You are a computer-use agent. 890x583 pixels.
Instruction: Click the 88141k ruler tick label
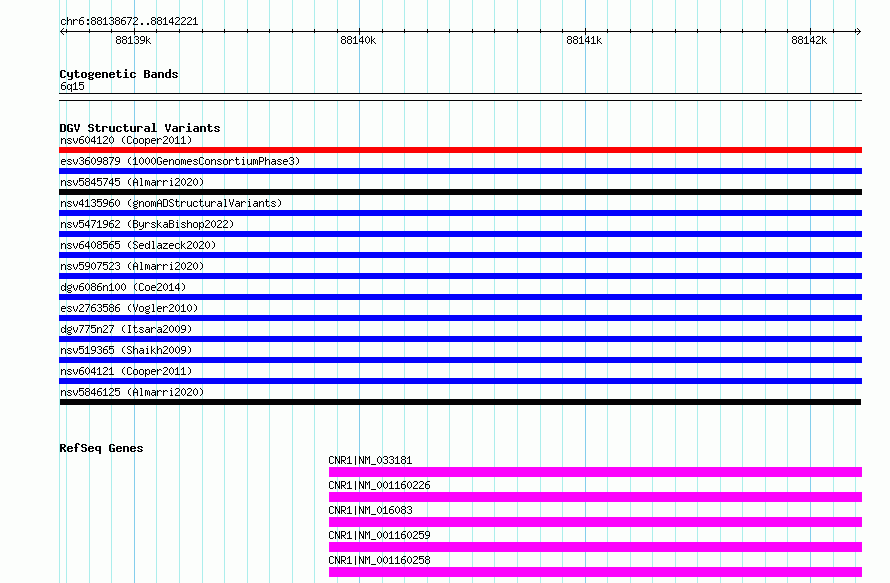click(x=584, y=40)
